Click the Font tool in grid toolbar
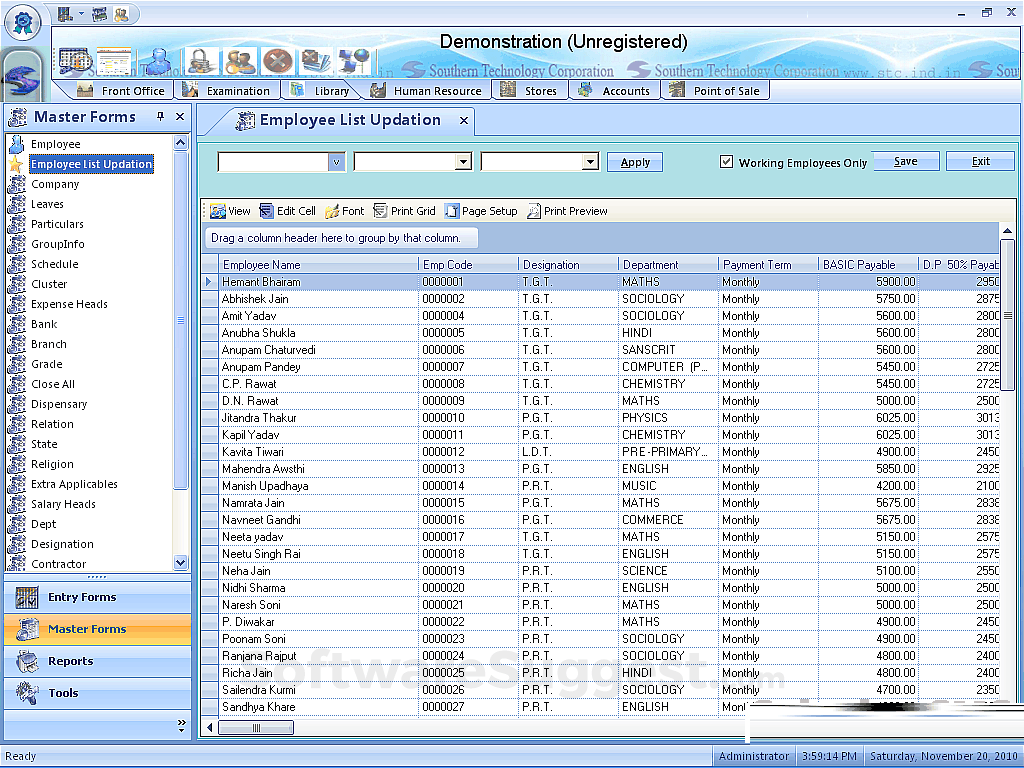Viewport: 1024px width, 768px height. (x=343, y=211)
